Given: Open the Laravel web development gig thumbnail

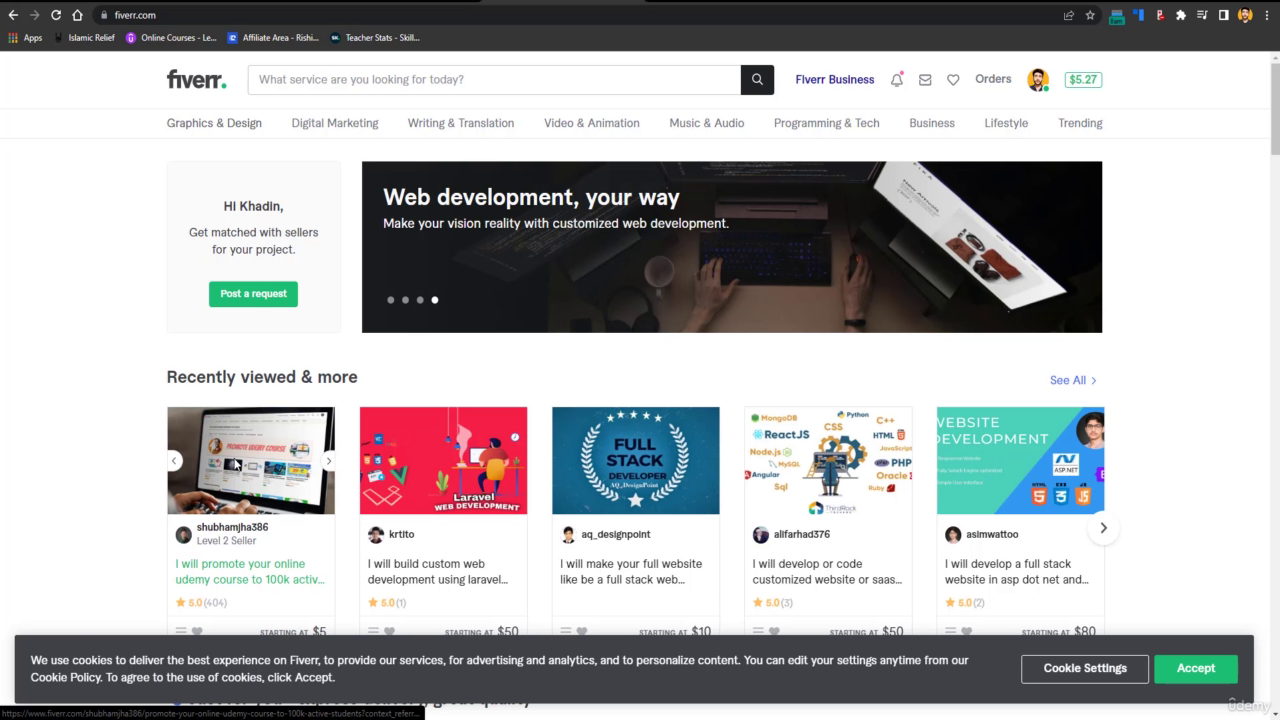Looking at the screenshot, I should 443,460.
